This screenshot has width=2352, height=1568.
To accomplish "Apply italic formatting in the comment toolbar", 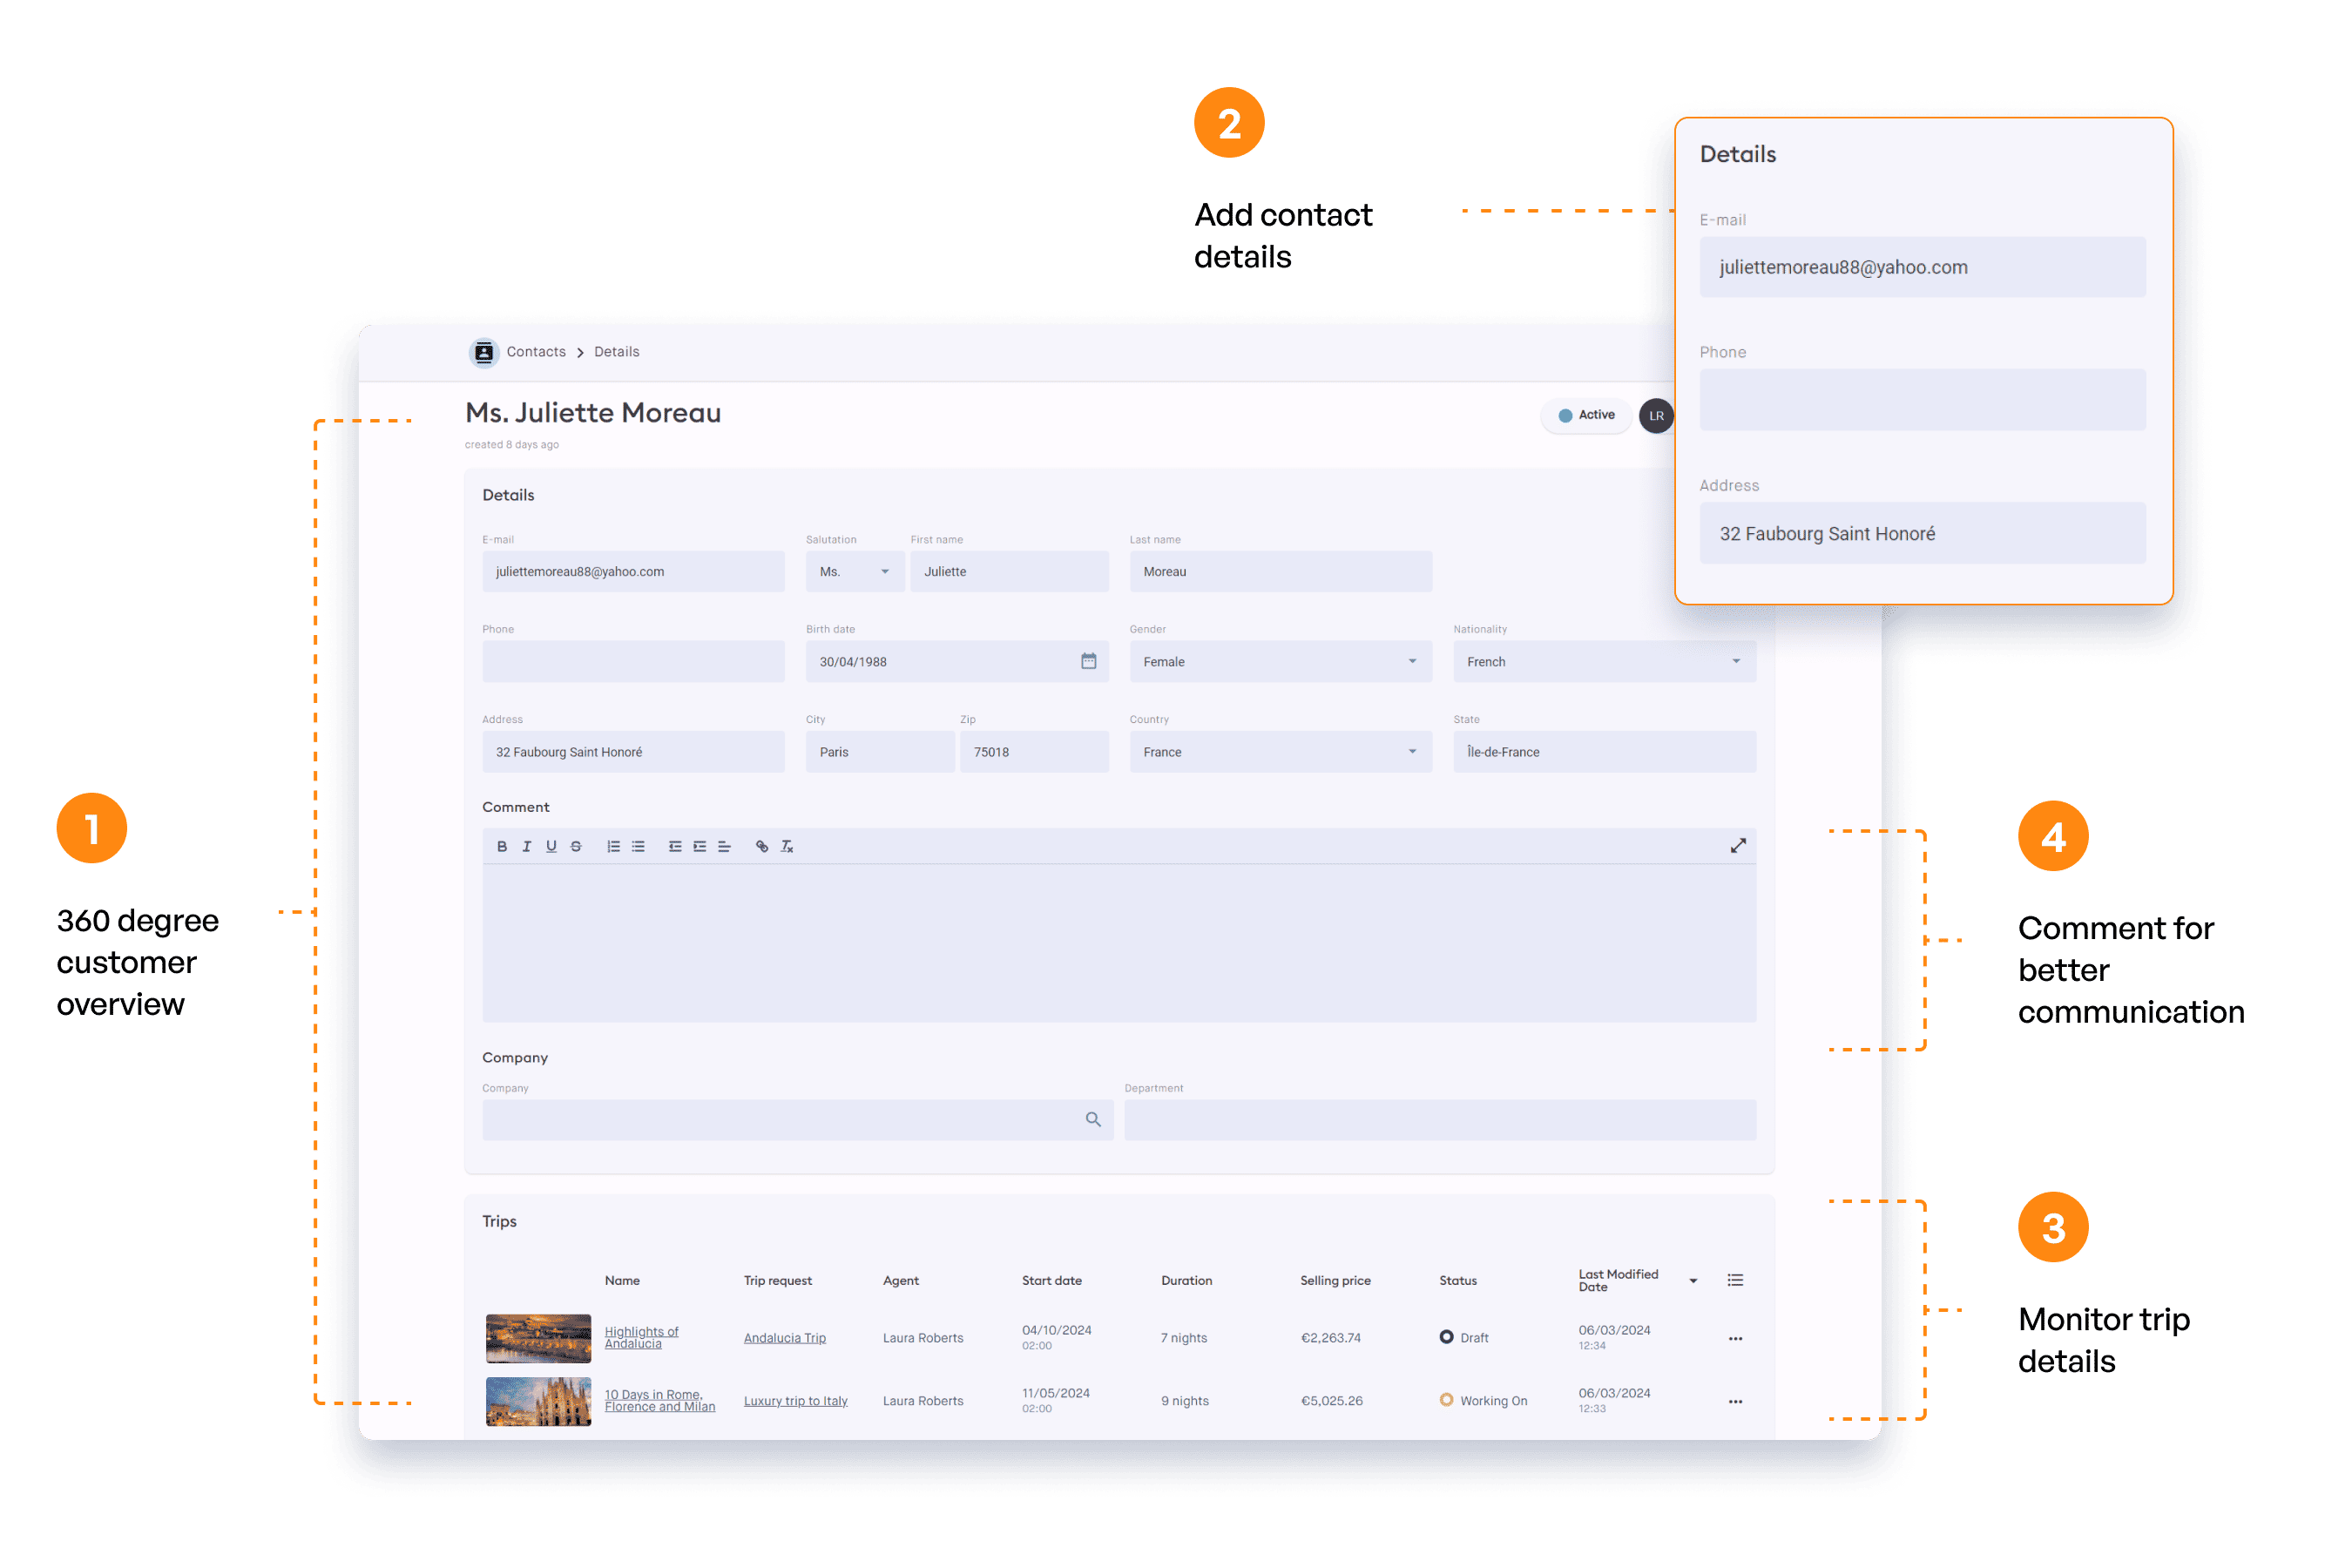I will point(527,845).
